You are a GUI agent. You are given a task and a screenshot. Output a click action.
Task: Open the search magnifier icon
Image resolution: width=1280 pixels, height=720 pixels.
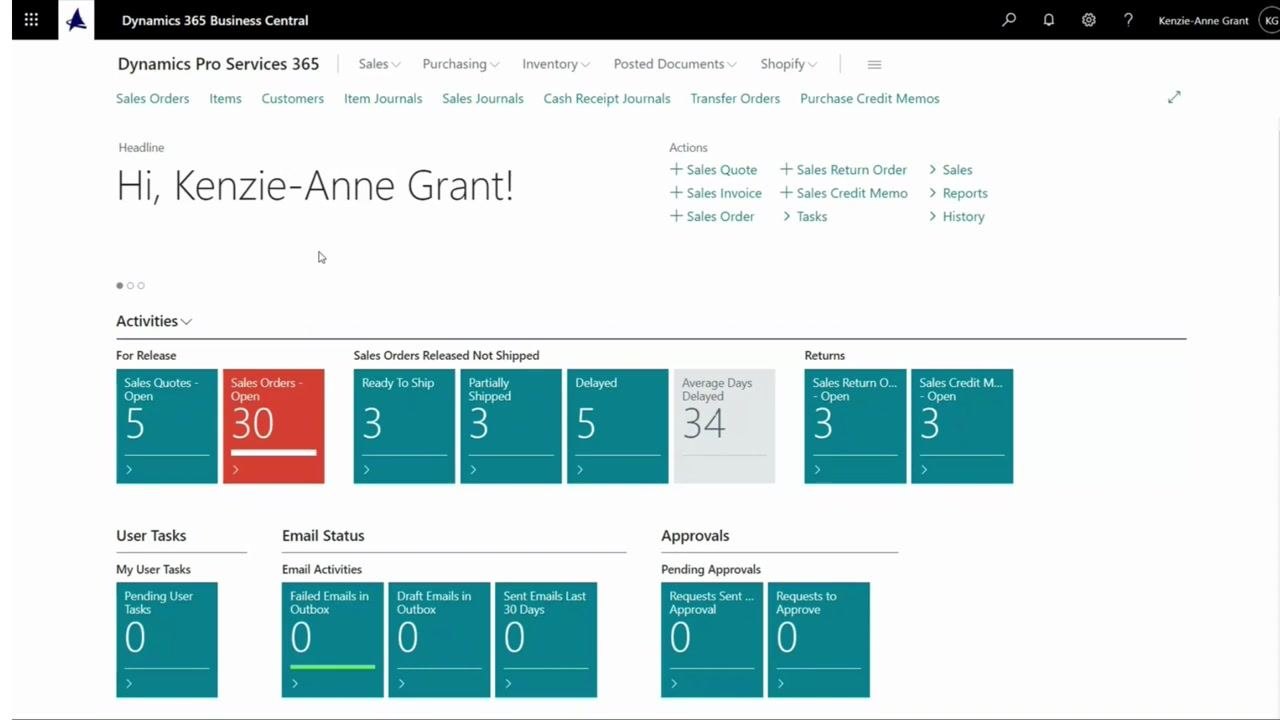point(1009,20)
